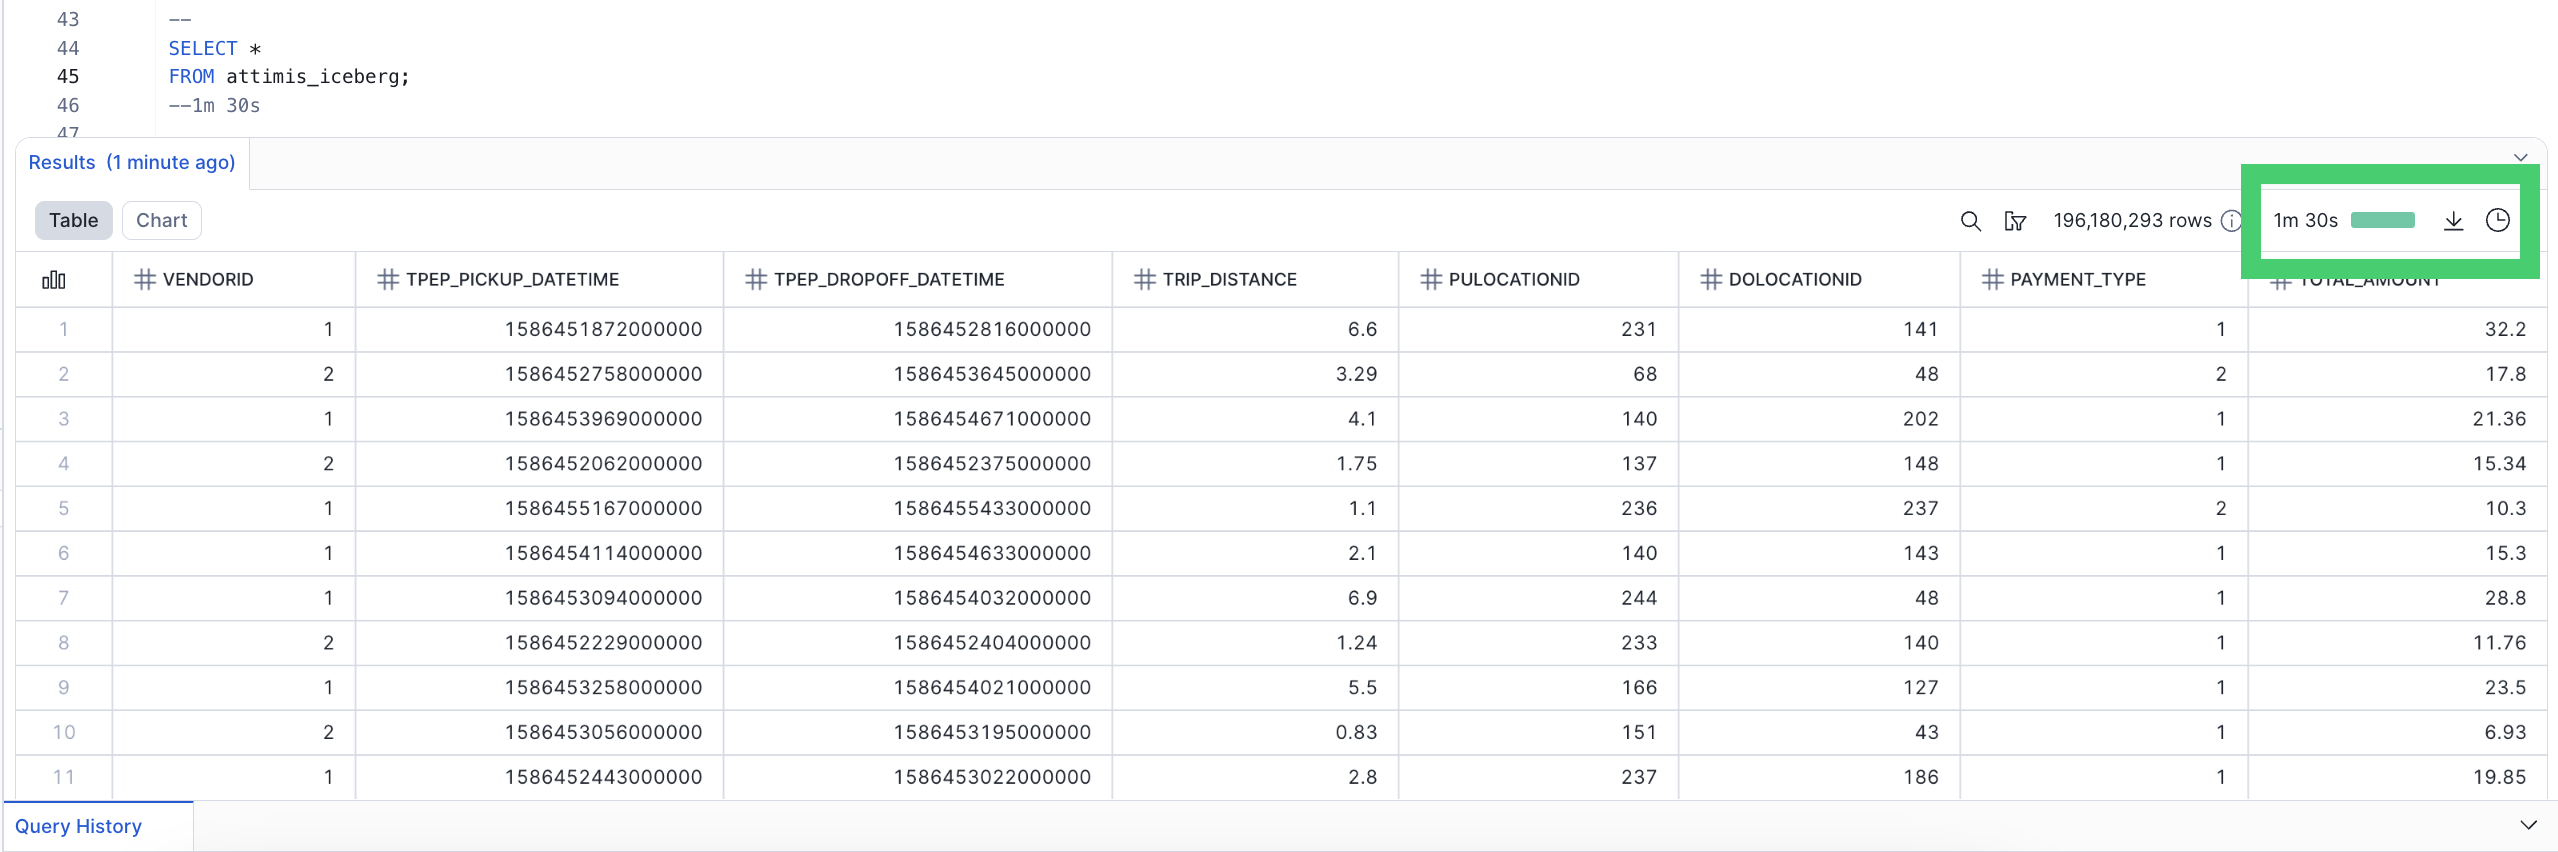Expand the Query History panel chevron
This screenshot has width=2558, height=852.
[2528, 825]
